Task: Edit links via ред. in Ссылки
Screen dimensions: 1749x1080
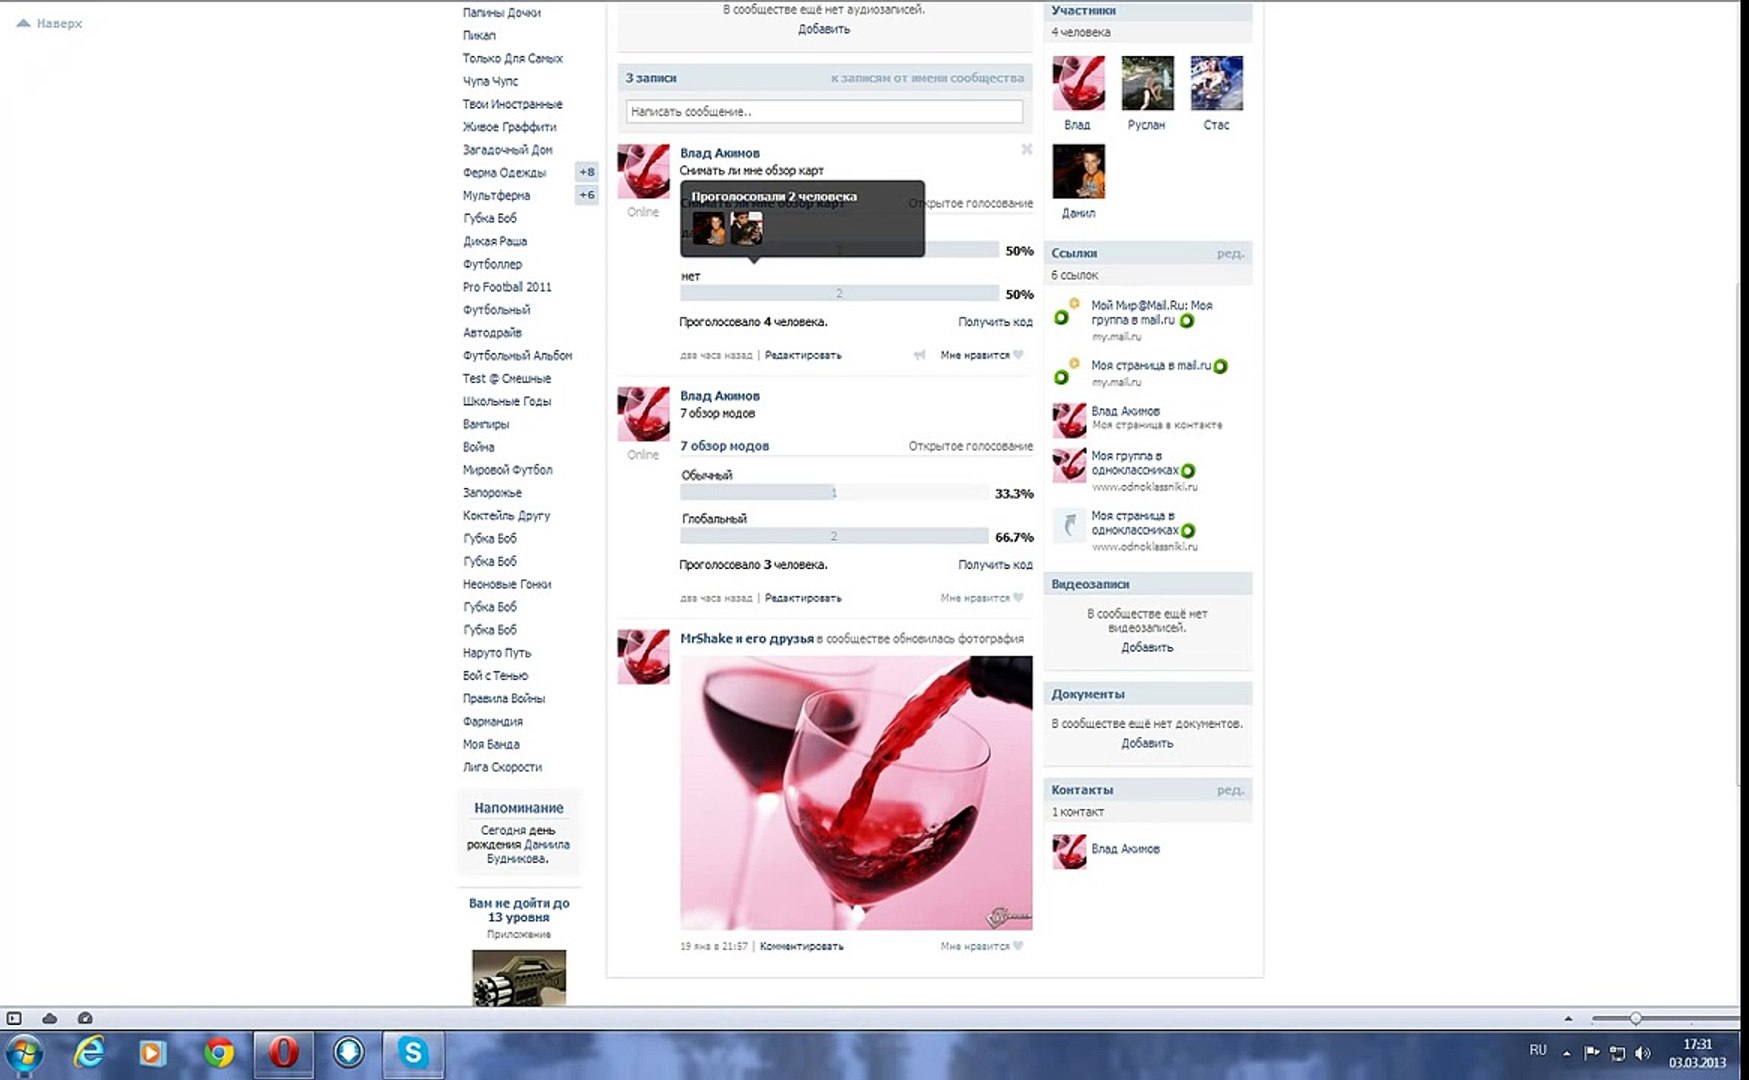Action: click(1230, 254)
